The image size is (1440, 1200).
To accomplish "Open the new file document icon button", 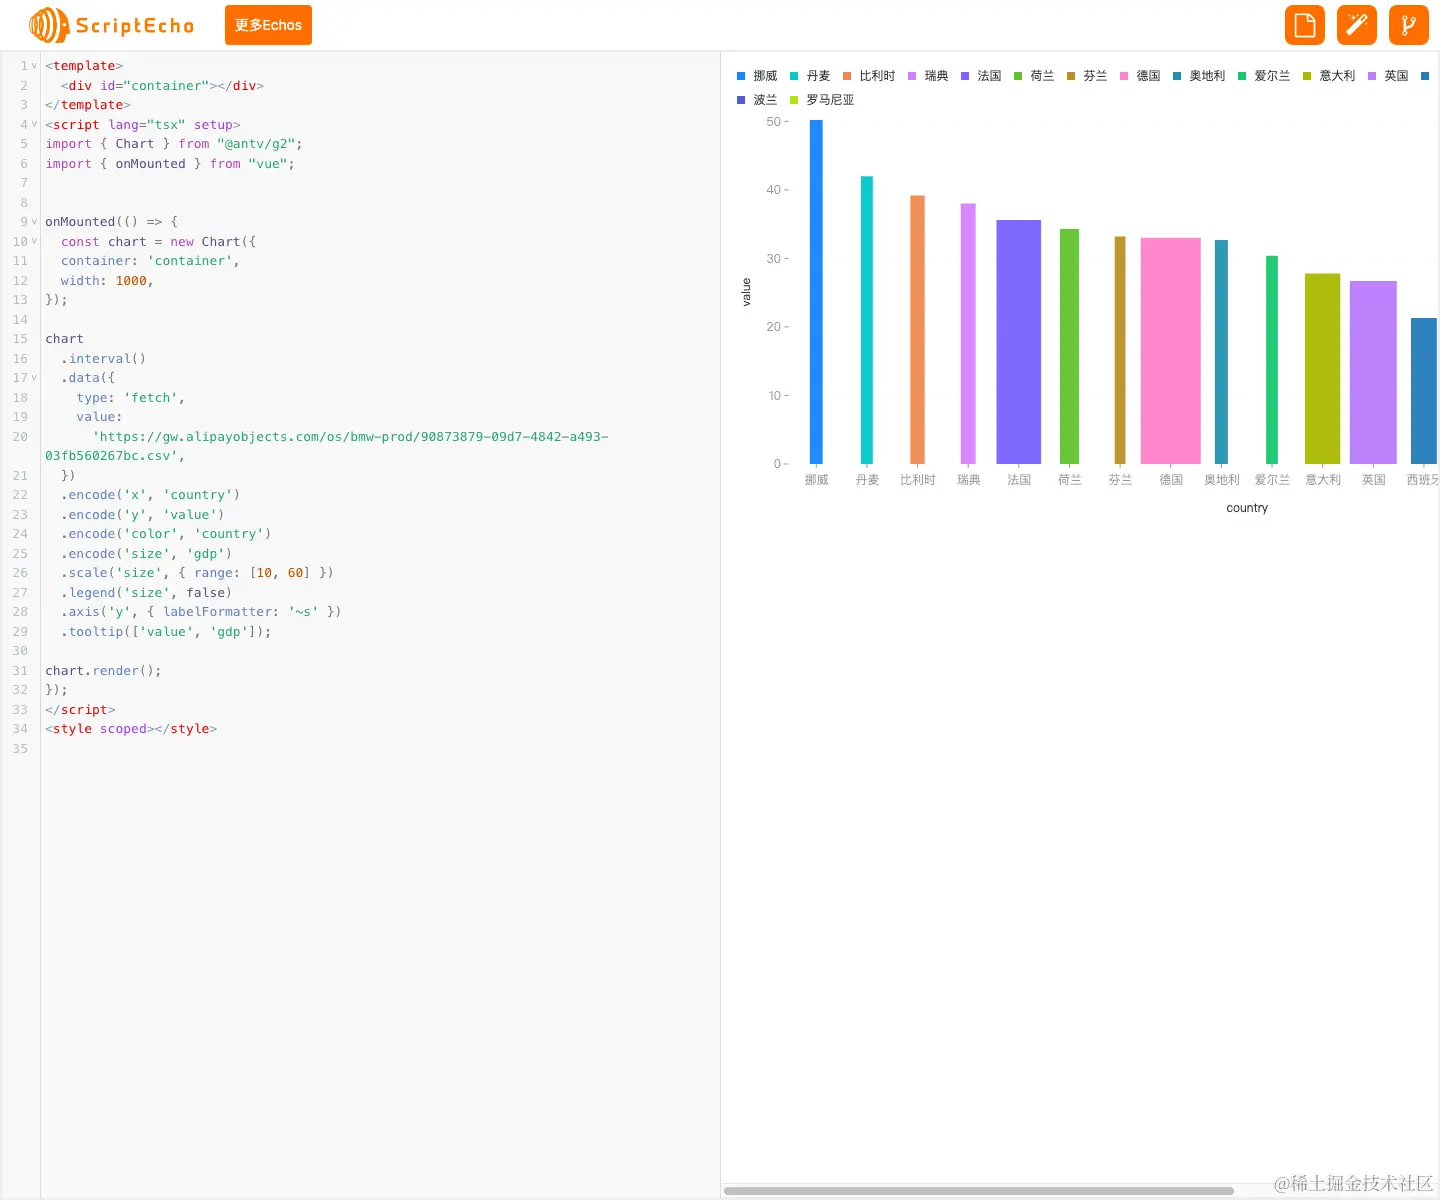I will 1305,25.
